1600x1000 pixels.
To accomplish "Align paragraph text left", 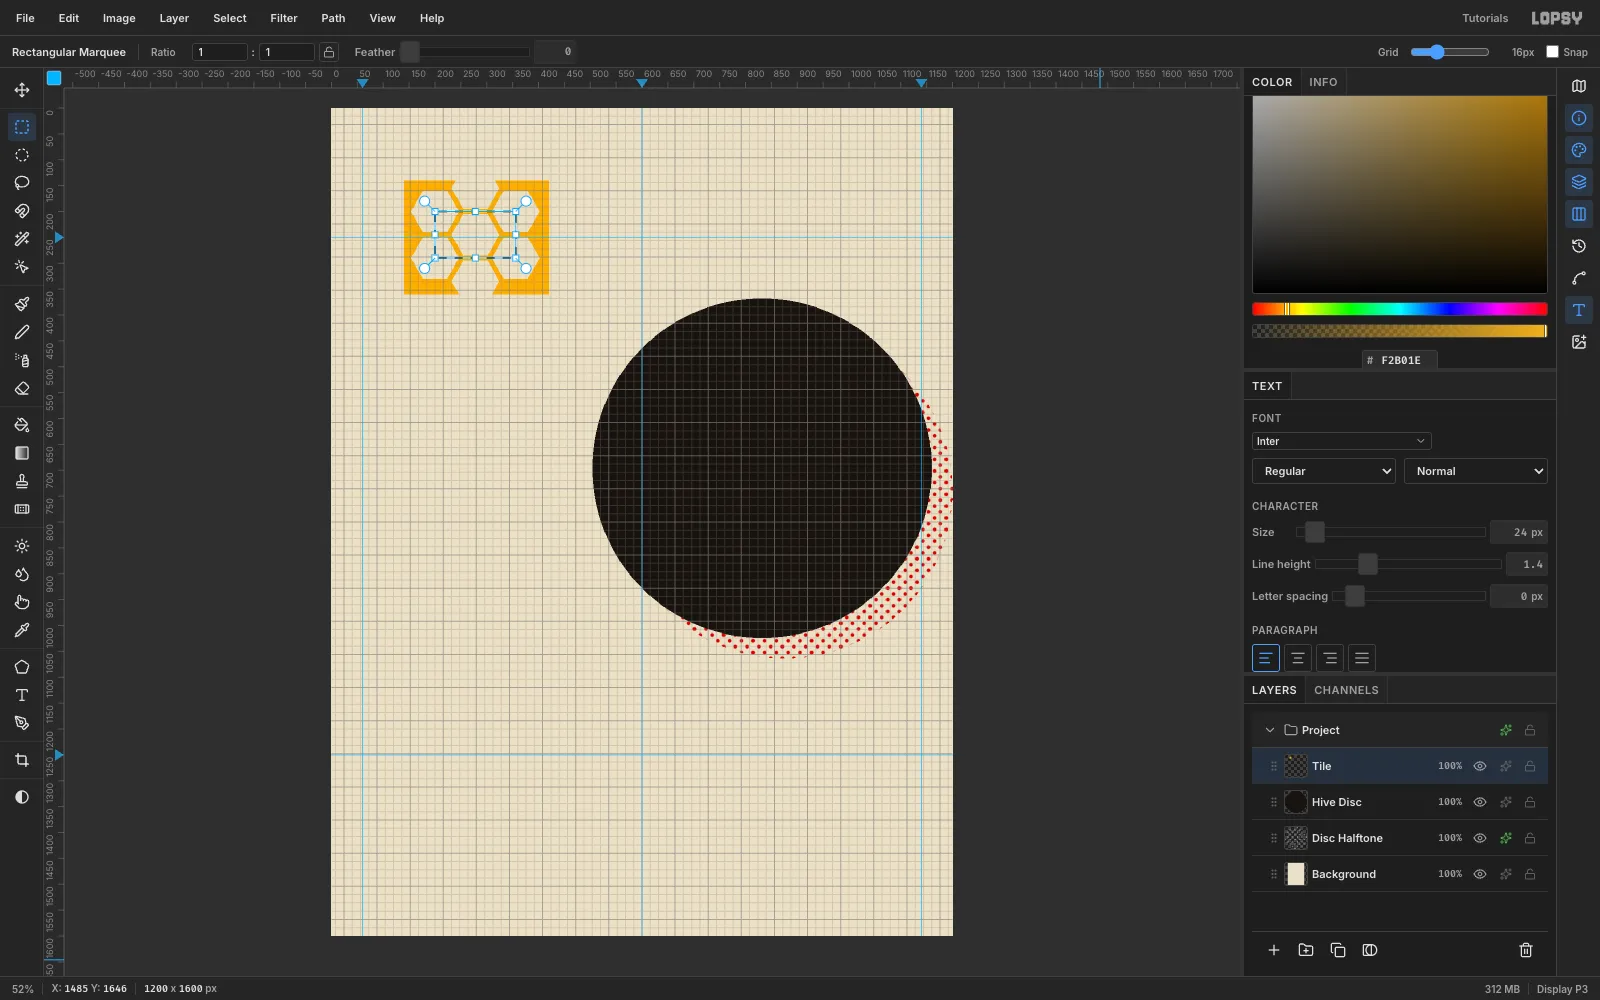I will pyautogui.click(x=1266, y=658).
